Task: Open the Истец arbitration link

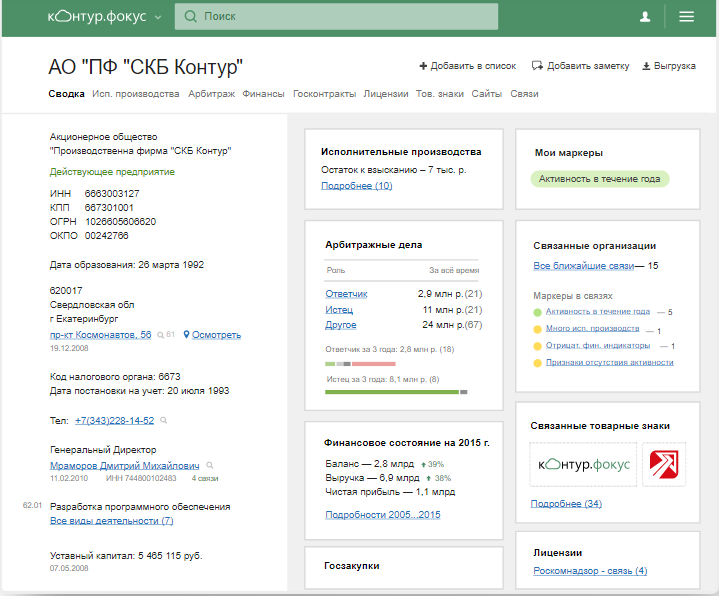Action: [x=339, y=309]
